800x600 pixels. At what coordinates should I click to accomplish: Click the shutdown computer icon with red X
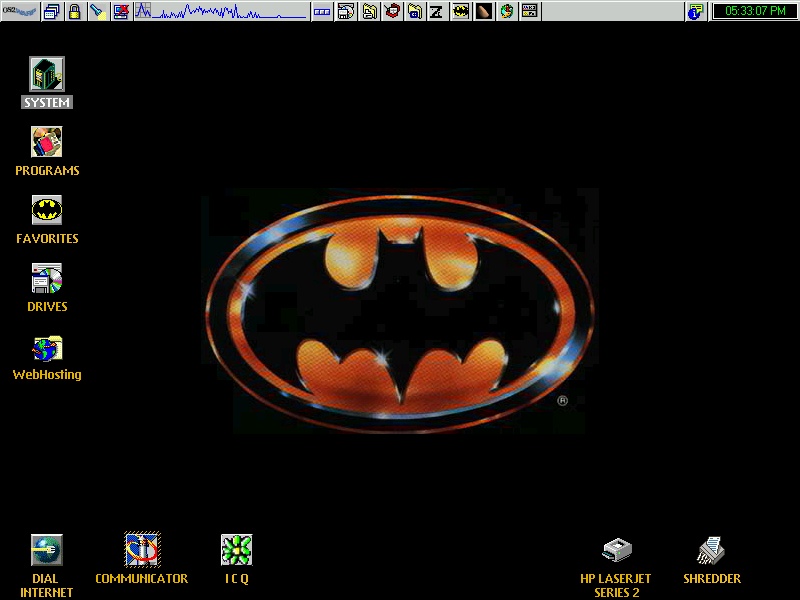click(x=121, y=11)
